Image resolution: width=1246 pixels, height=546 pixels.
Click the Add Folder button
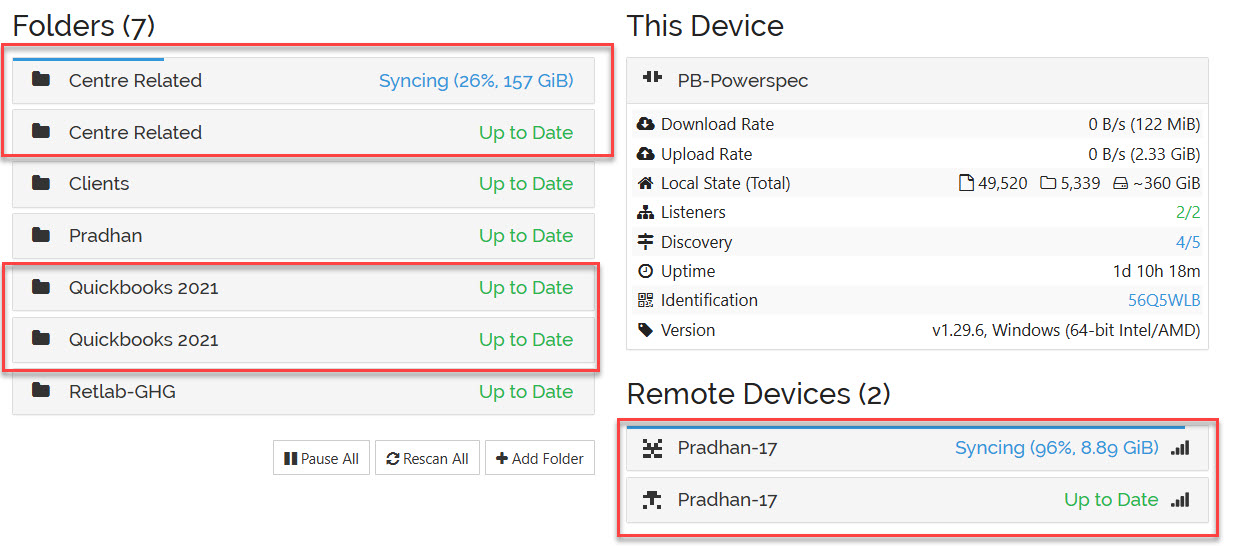point(540,458)
